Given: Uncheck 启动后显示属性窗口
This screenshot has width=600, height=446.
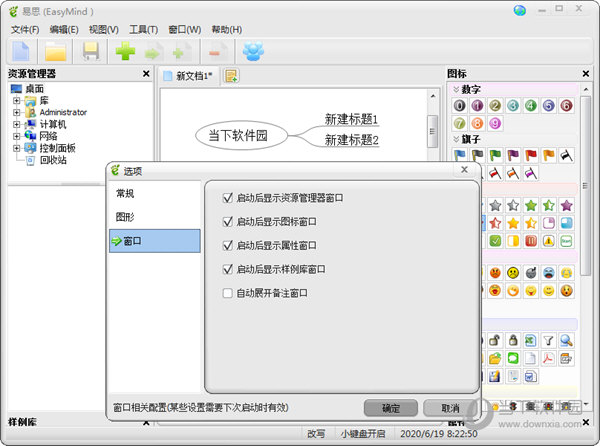Looking at the screenshot, I should pyautogui.click(x=228, y=246).
